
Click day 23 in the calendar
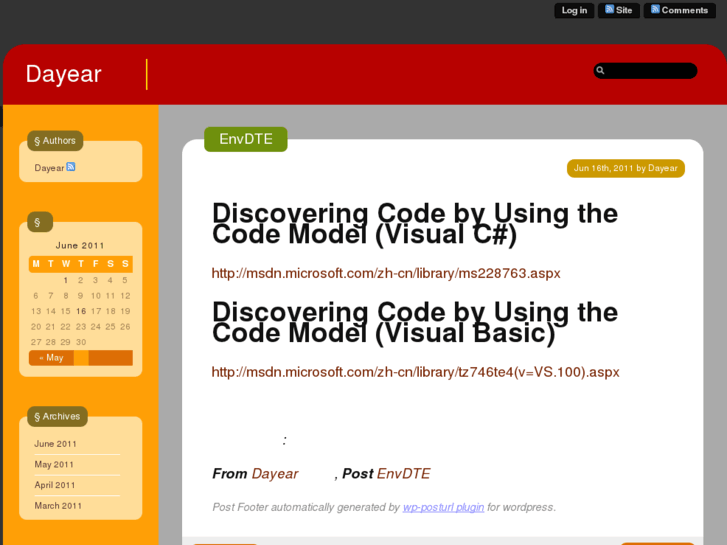pyautogui.click(x=81, y=327)
